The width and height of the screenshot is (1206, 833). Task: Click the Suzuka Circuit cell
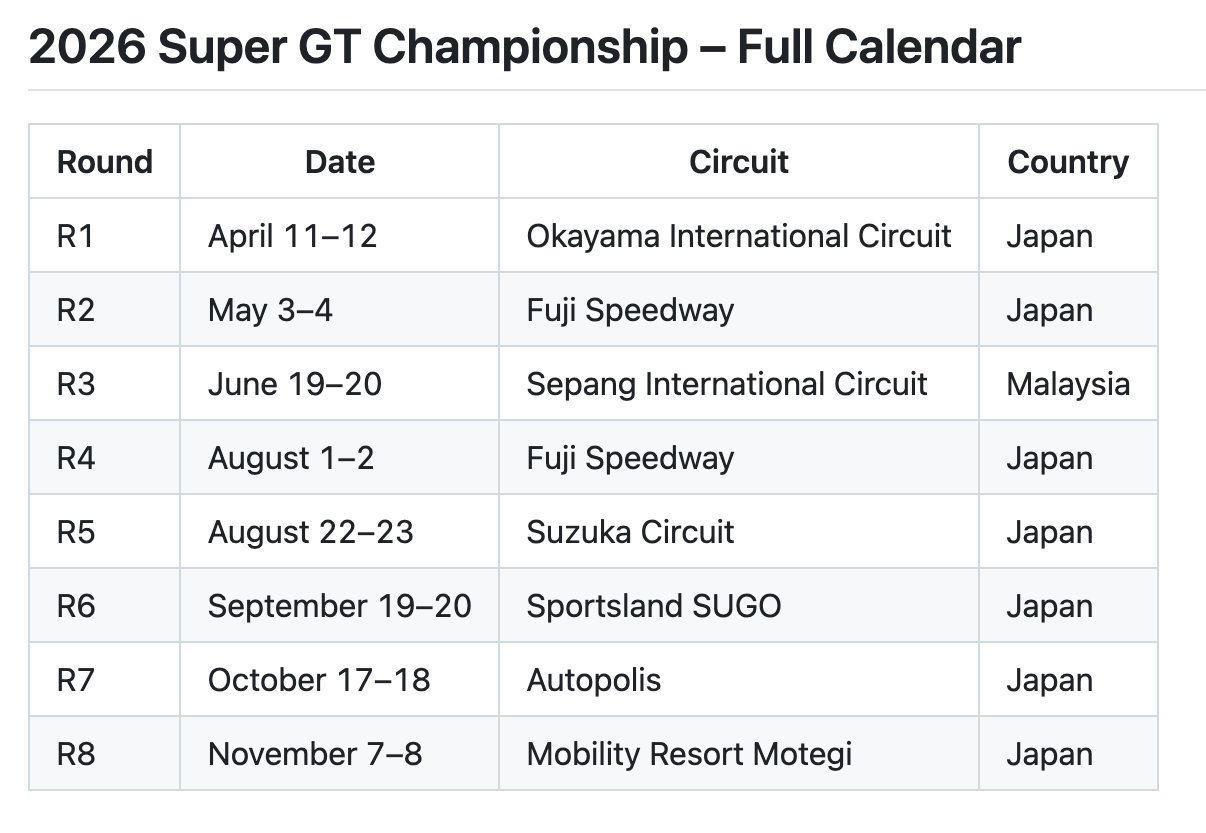tap(630, 532)
